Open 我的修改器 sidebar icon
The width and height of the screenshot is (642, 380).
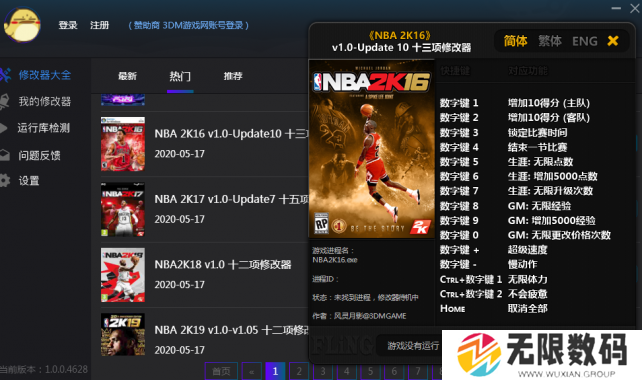[4, 101]
